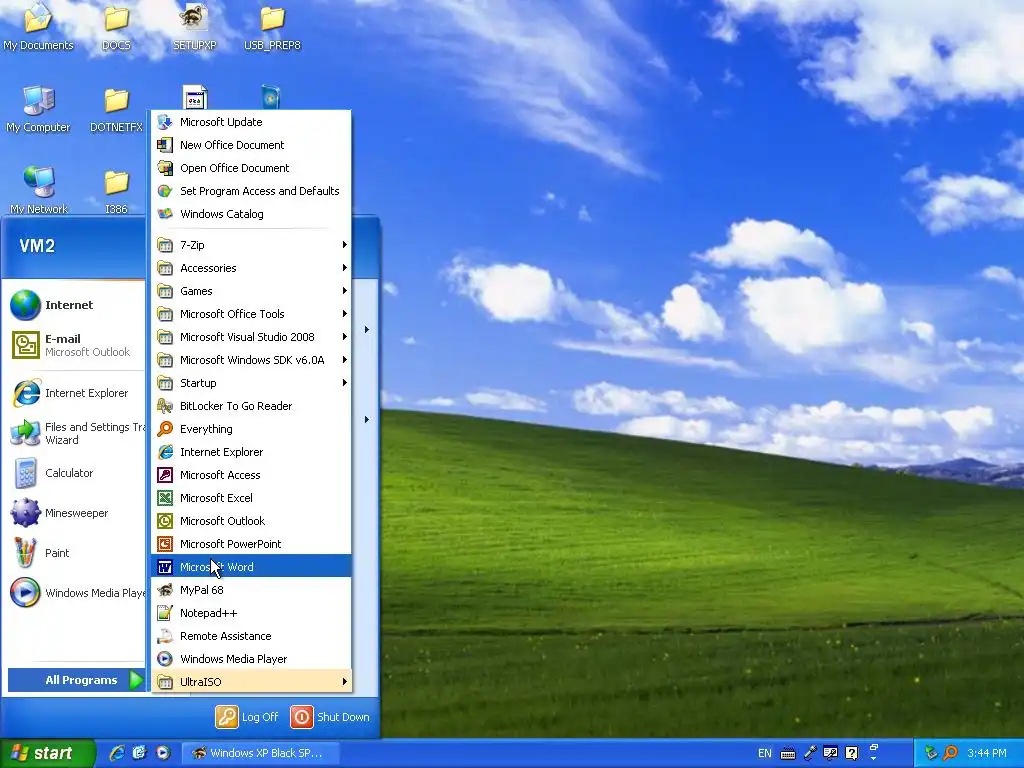The width and height of the screenshot is (1024, 768).
Task: Open Set Program Access and Defaults
Action: (251, 191)
